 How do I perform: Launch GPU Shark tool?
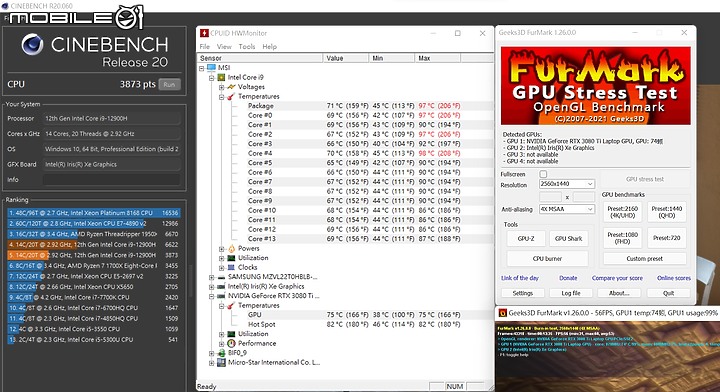(568, 239)
